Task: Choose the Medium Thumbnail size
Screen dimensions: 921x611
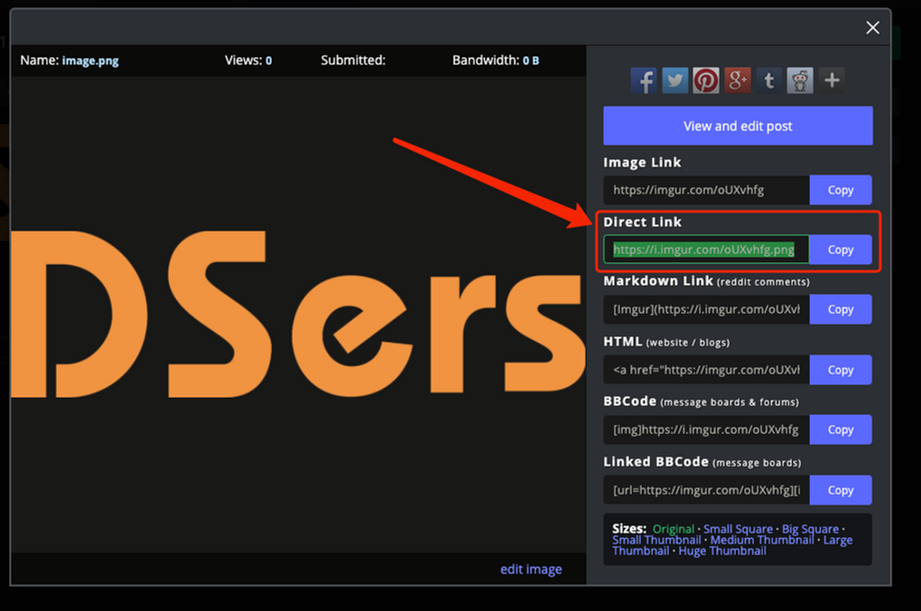Action: pyautogui.click(x=762, y=540)
